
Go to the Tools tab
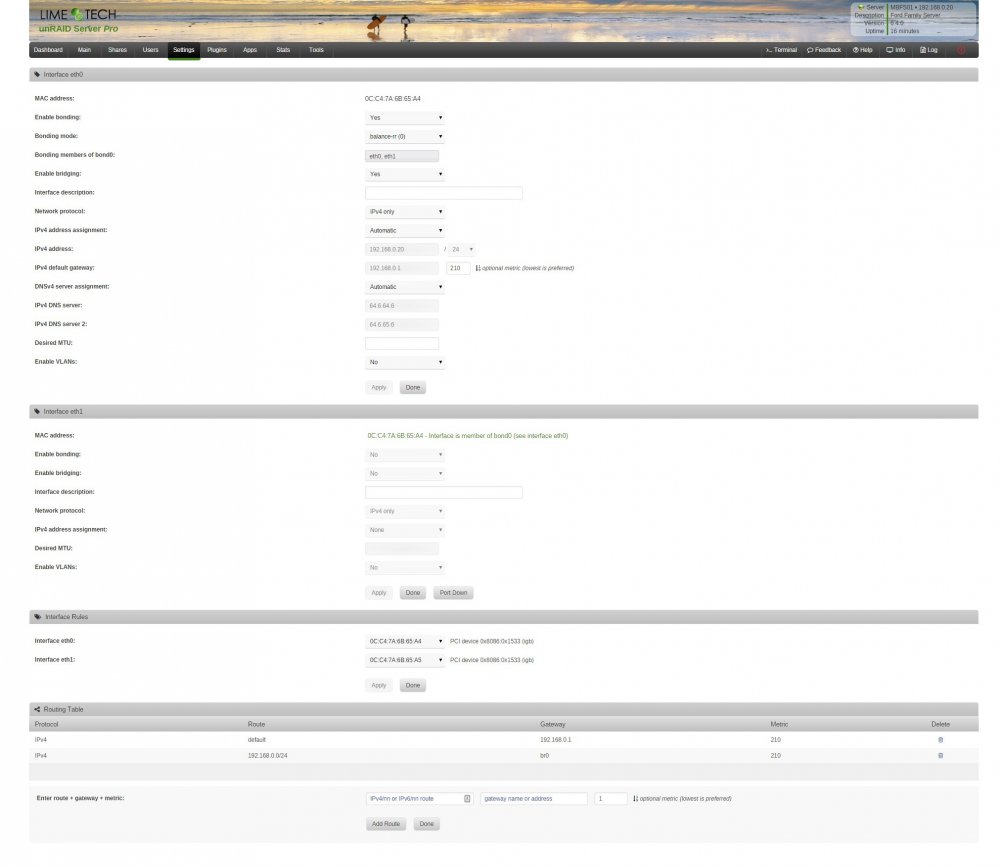[316, 50]
